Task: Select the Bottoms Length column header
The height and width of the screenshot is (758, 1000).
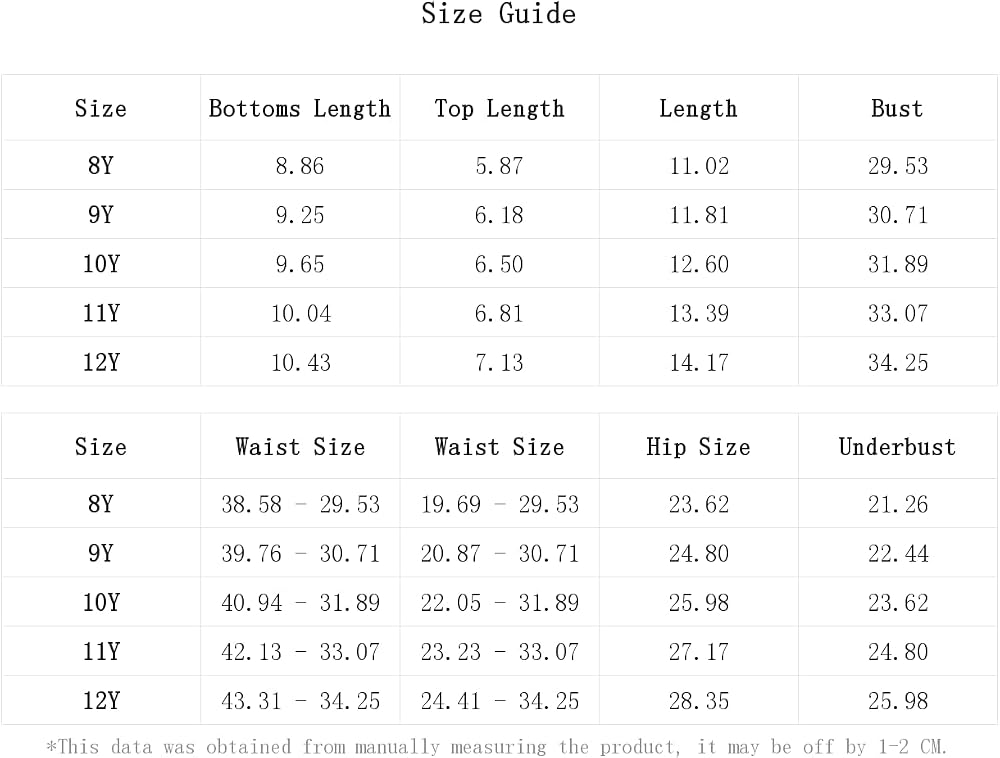Action: pos(300,108)
